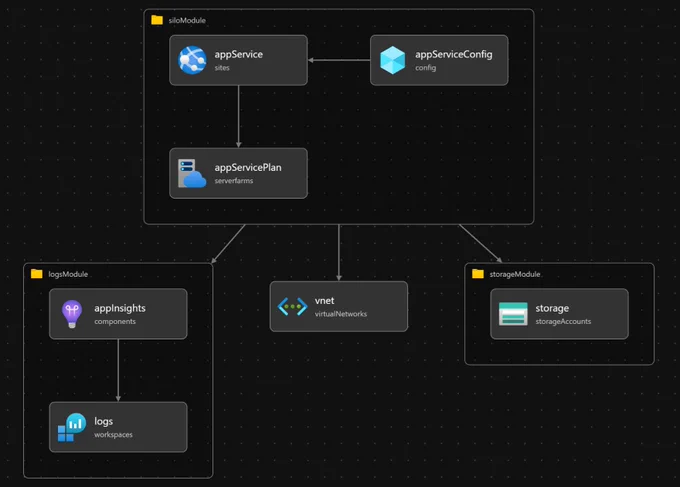
Task: Click the vnet virtual network icon
Action: (x=292, y=307)
